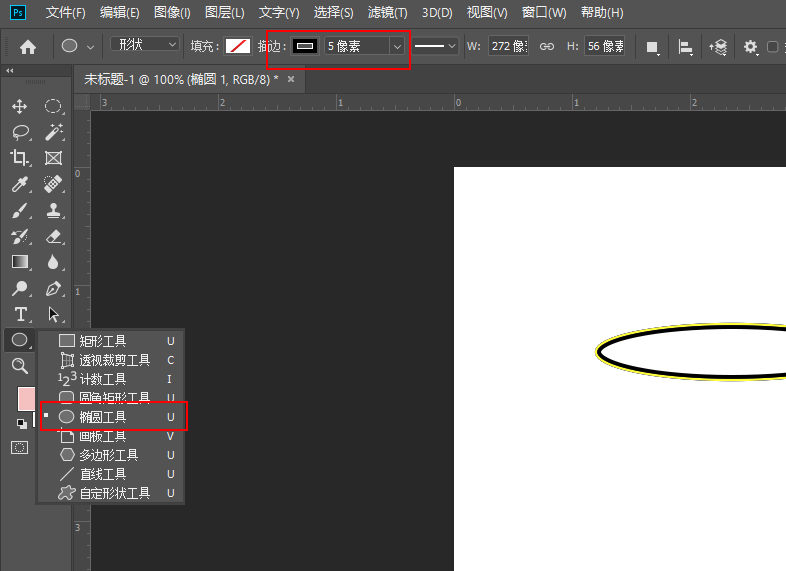
Task: Tick the checkbox beside the gear icon
Action: pos(773,47)
